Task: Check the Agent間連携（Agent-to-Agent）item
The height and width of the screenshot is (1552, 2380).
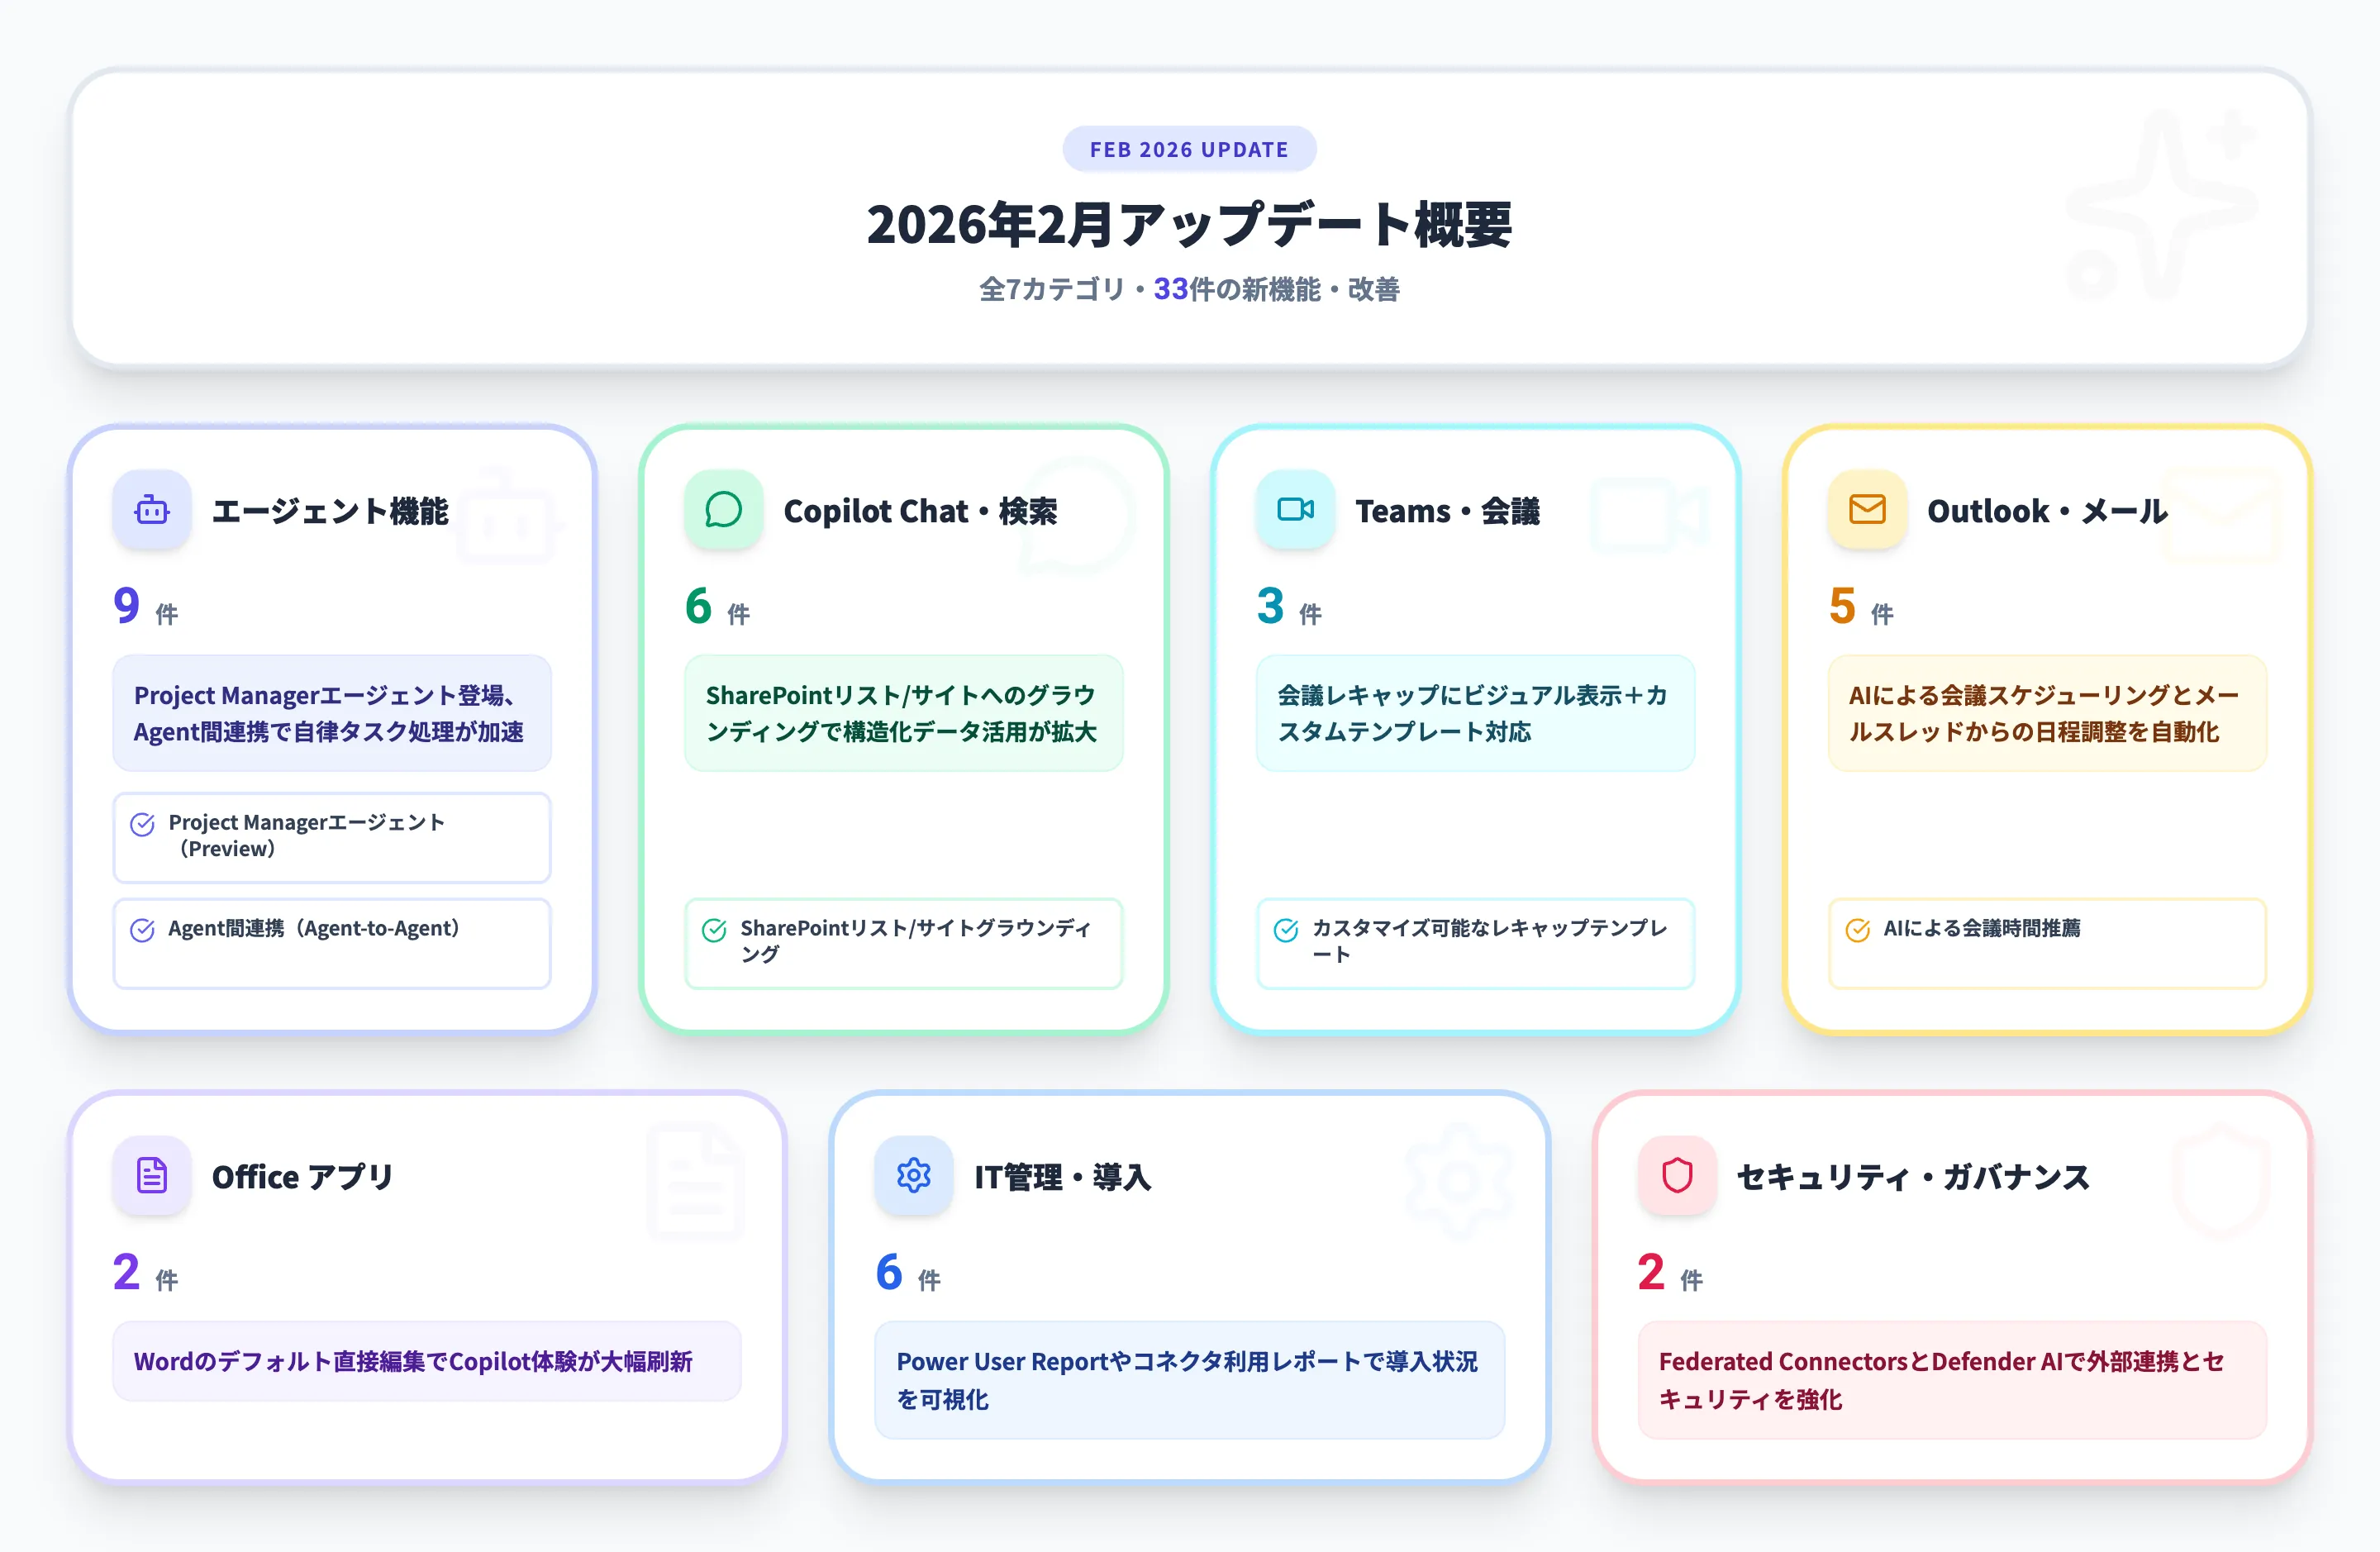Action: click(331, 943)
